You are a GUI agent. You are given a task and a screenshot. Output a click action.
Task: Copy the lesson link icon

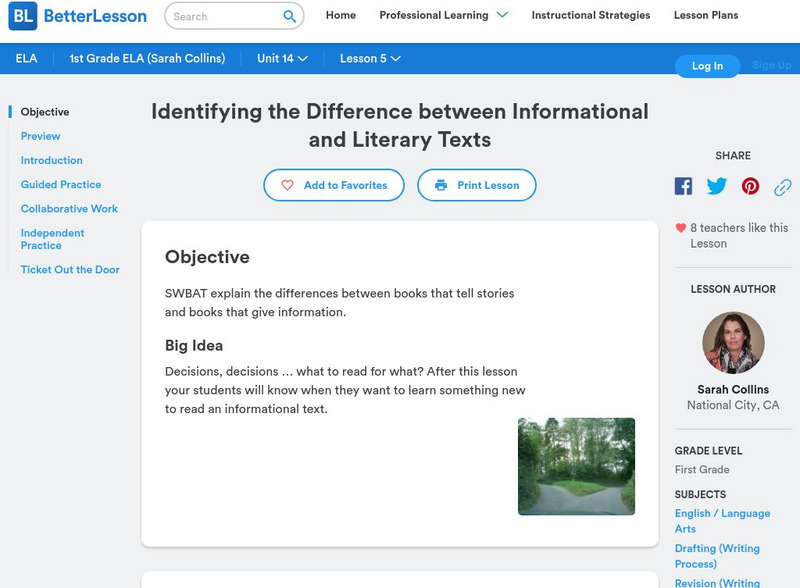(783, 186)
